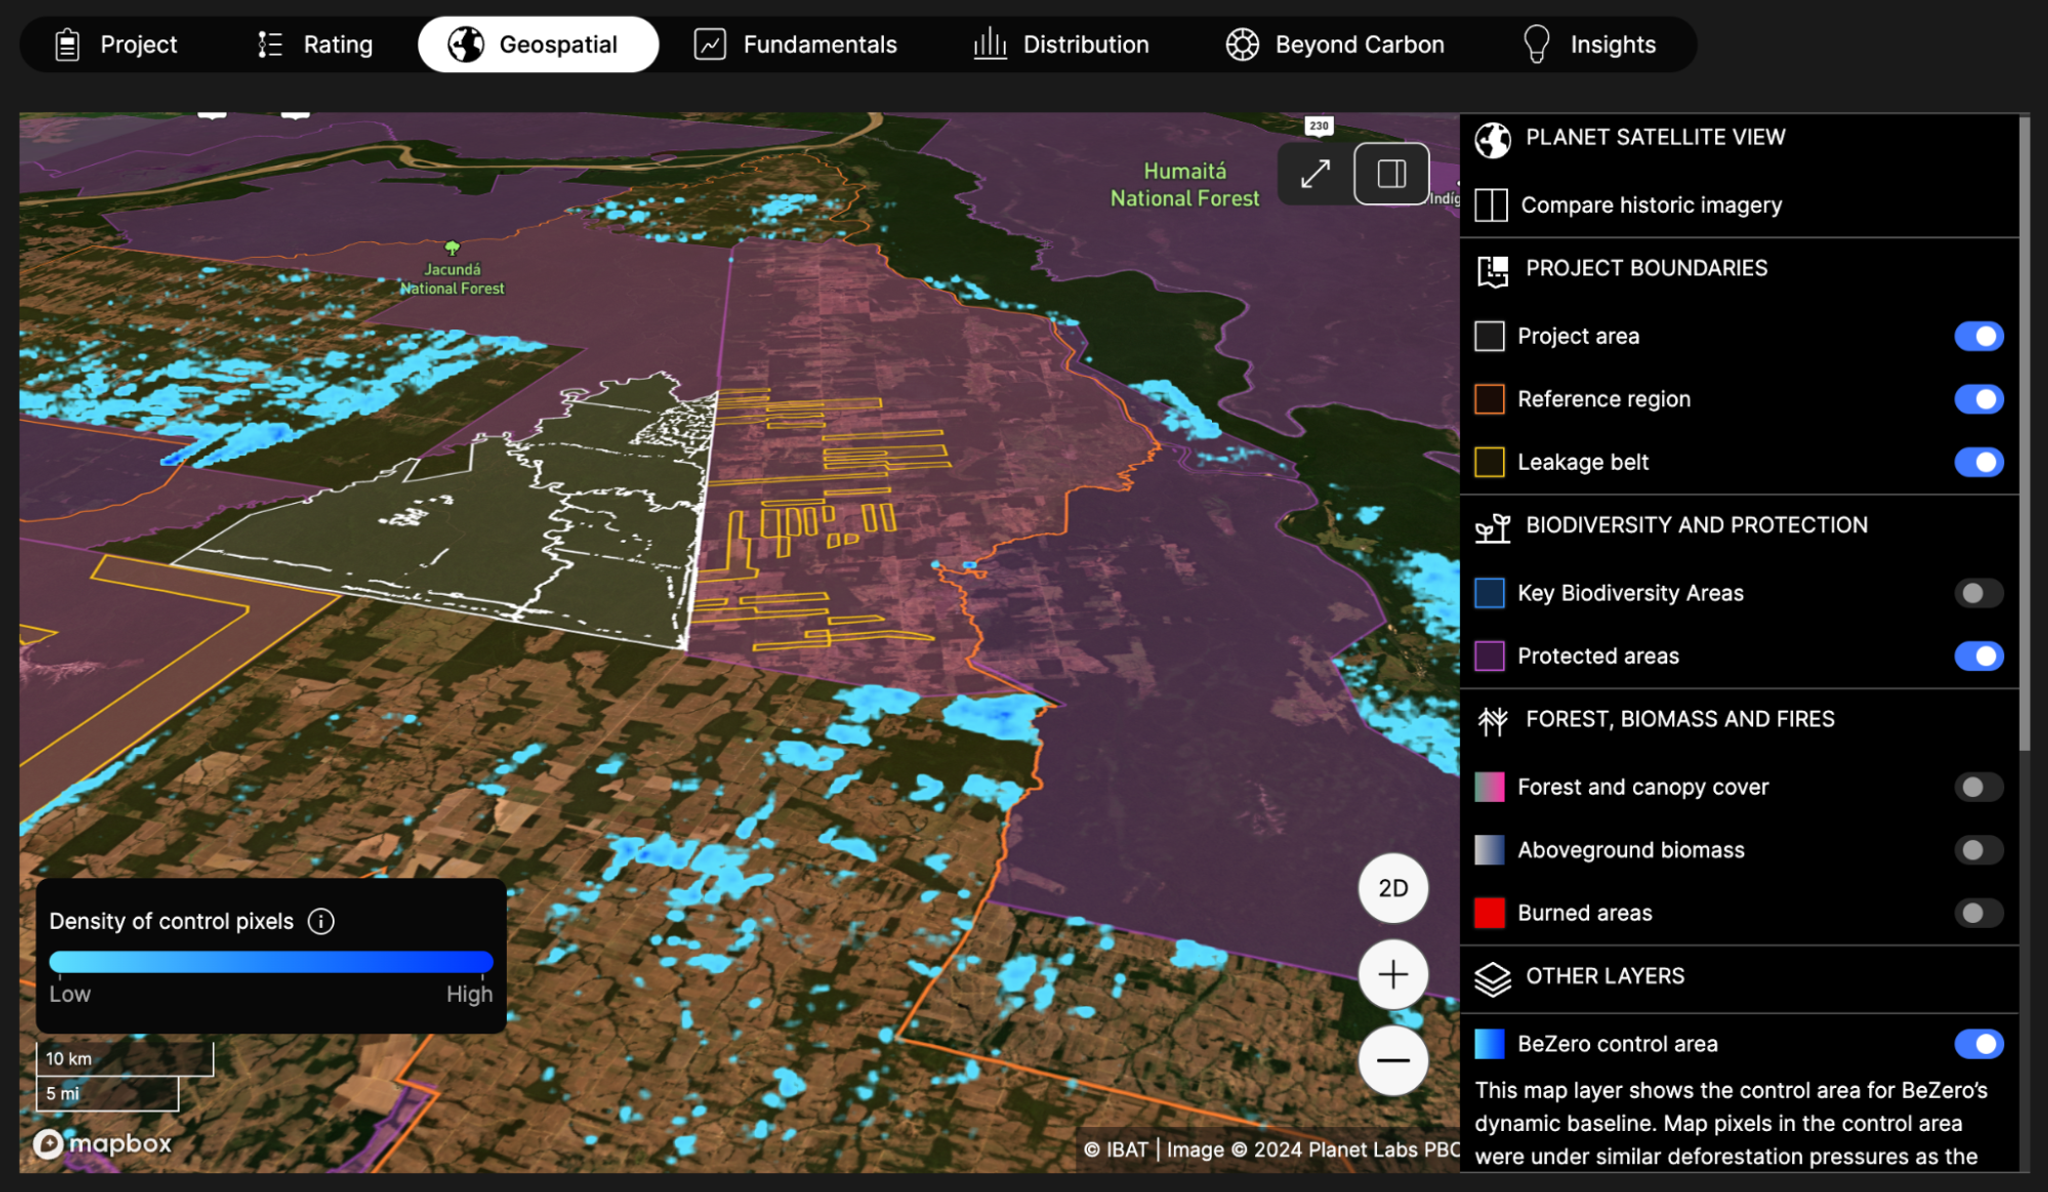Disable the Project area toggle

click(x=1978, y=336)
